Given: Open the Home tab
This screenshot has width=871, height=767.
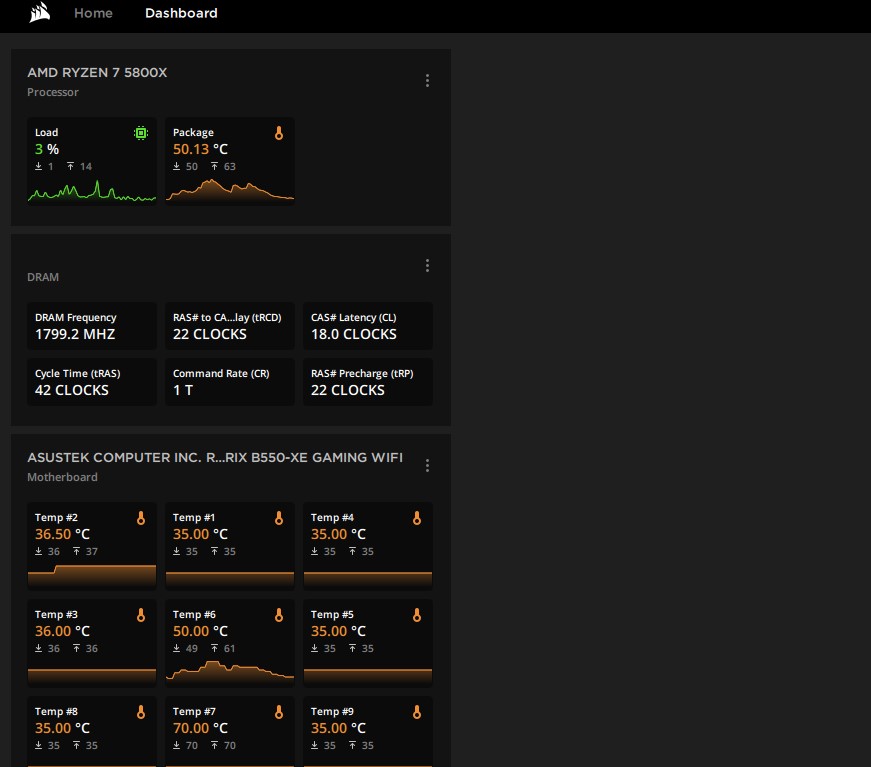Looking at the screenshot, I should [x=93, y=13].
